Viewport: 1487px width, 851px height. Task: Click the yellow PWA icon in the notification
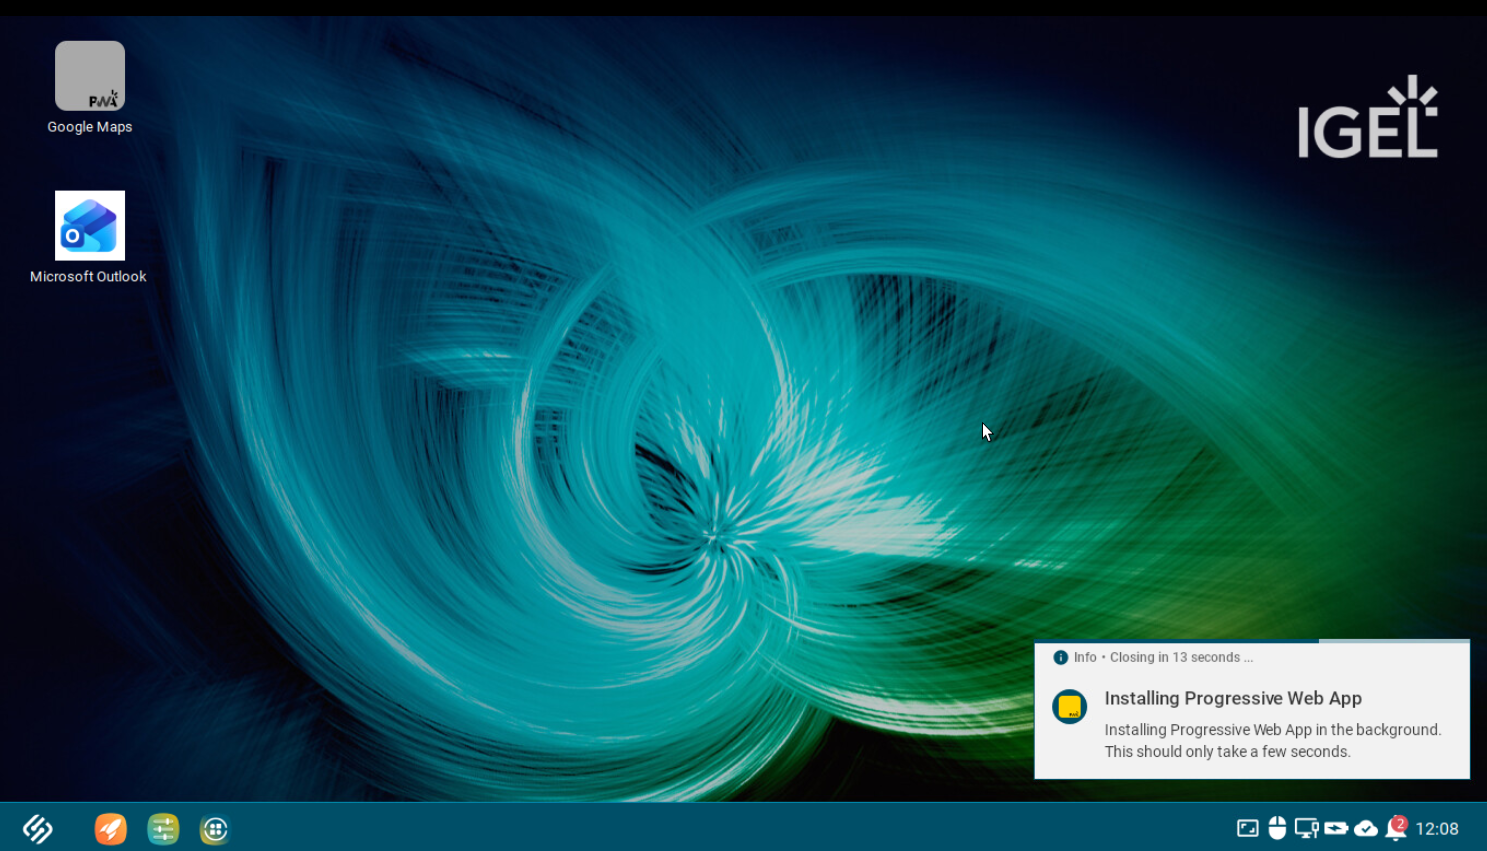click(x=1069, y=707)
